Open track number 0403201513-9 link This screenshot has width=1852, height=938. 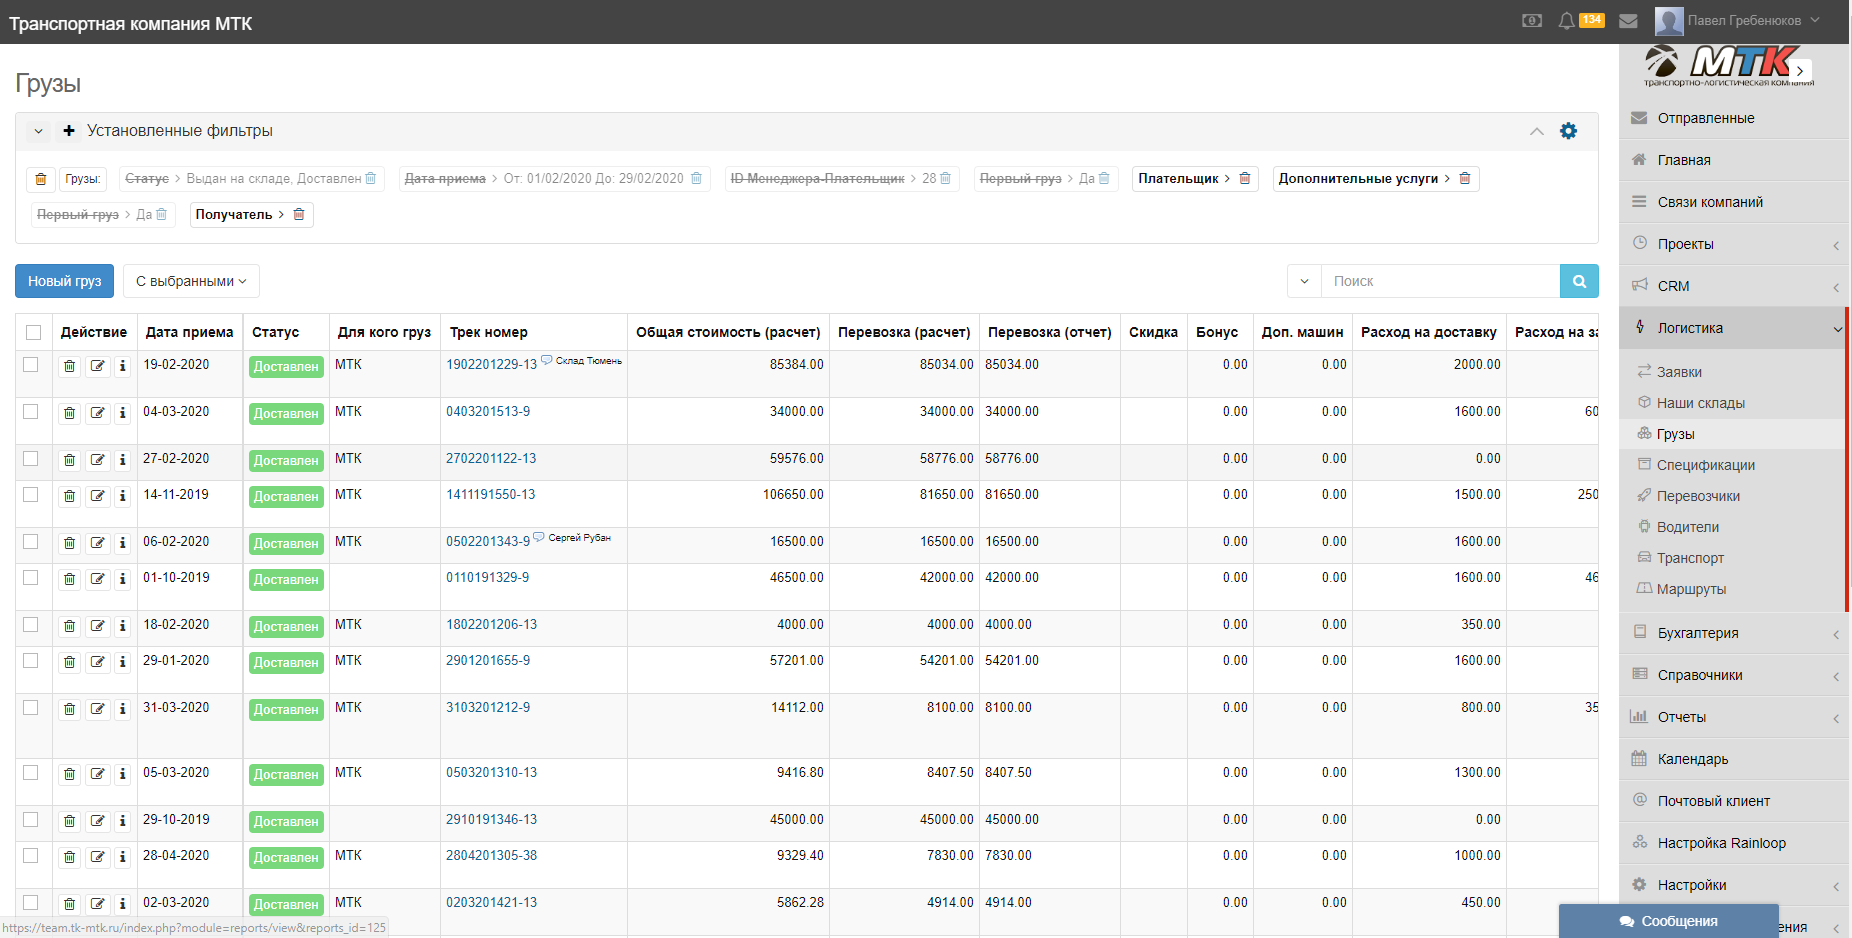tap(488, 412)
